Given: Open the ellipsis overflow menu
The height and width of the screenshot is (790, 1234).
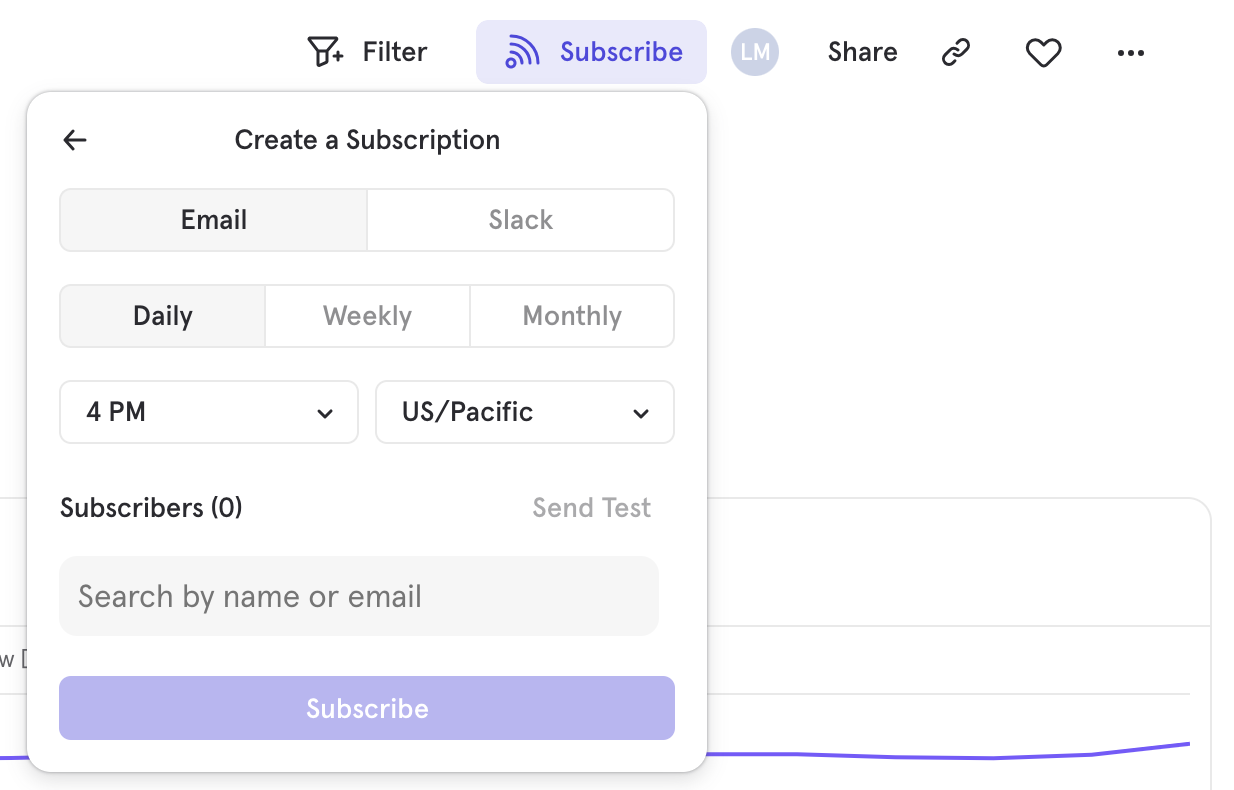Looking at the screenshot, I should click(1130, 52).
